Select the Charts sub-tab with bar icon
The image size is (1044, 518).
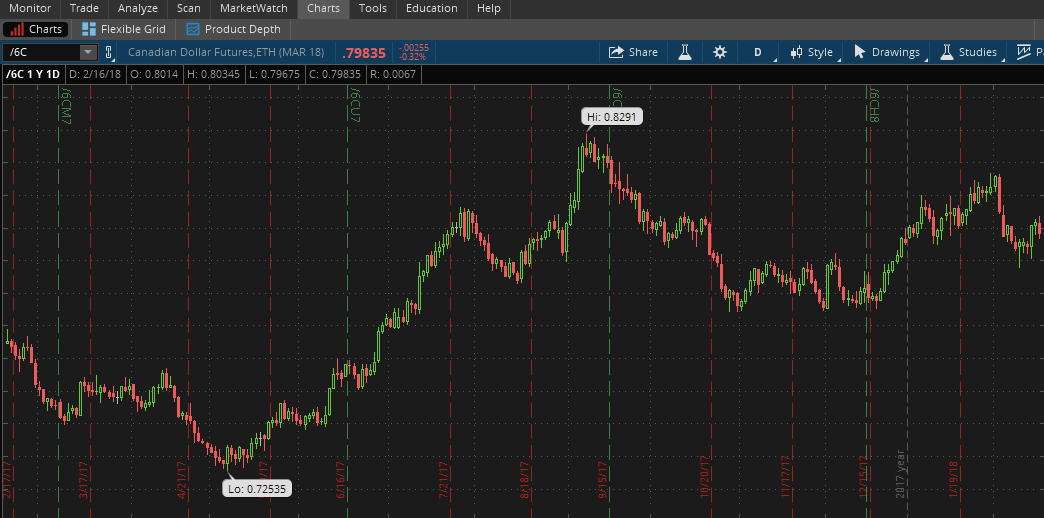point(36,29)
